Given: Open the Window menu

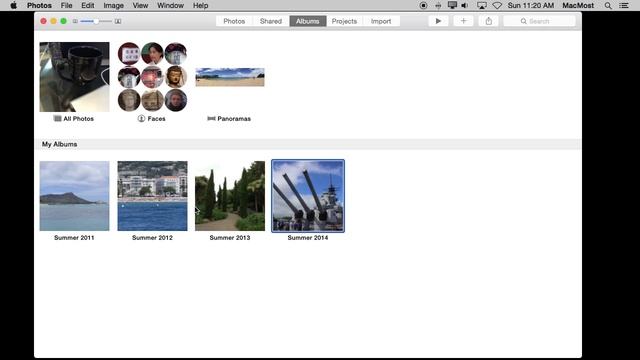Looking at the screenshot, I should [x=170, y=5].
